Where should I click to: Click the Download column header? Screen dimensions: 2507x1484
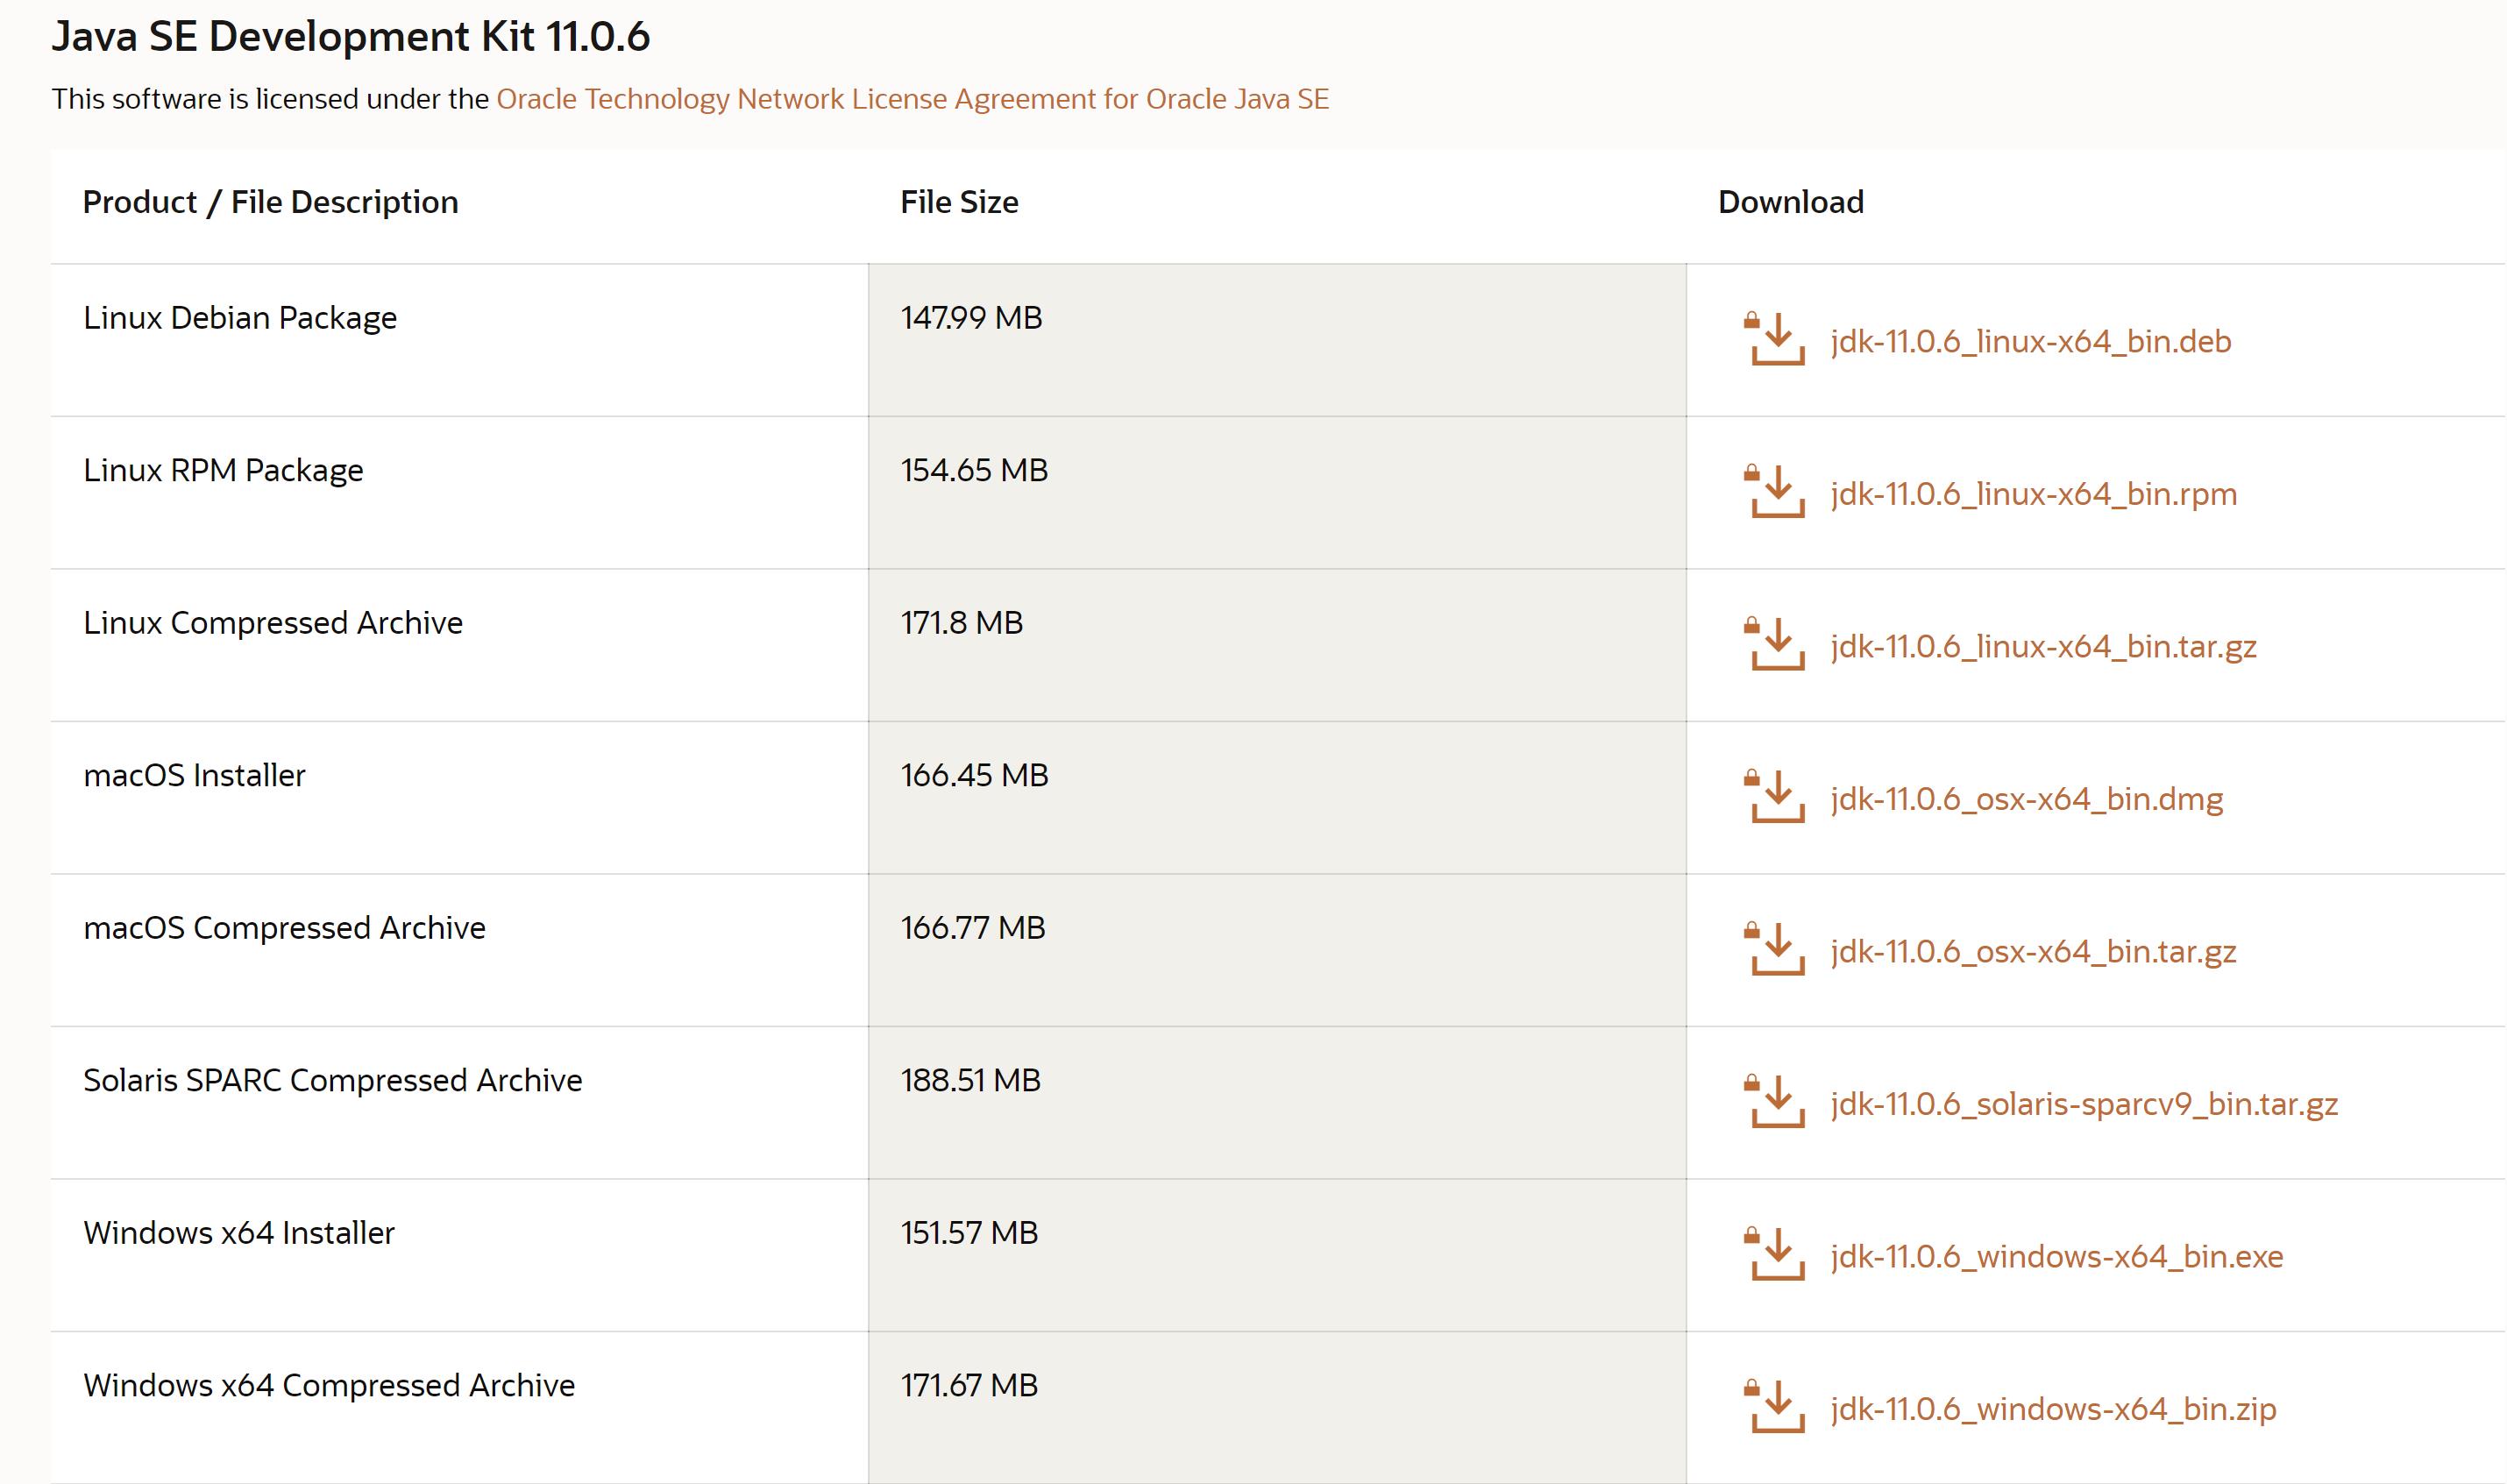coord(1790,202)
